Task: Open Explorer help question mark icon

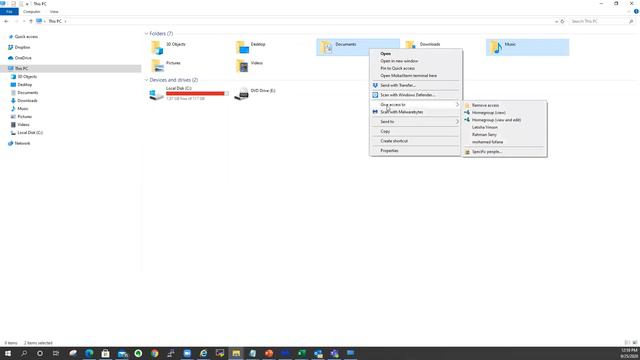Action: [636, 11]
